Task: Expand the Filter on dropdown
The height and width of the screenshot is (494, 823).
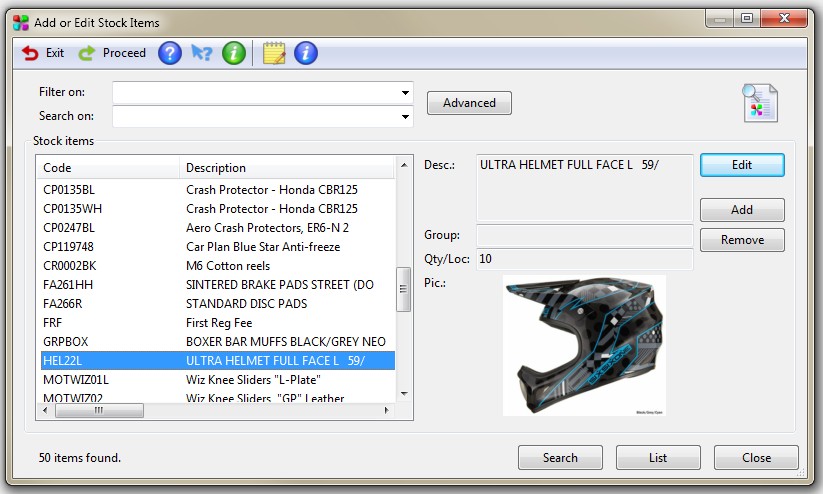Action: tap(405, 93)
